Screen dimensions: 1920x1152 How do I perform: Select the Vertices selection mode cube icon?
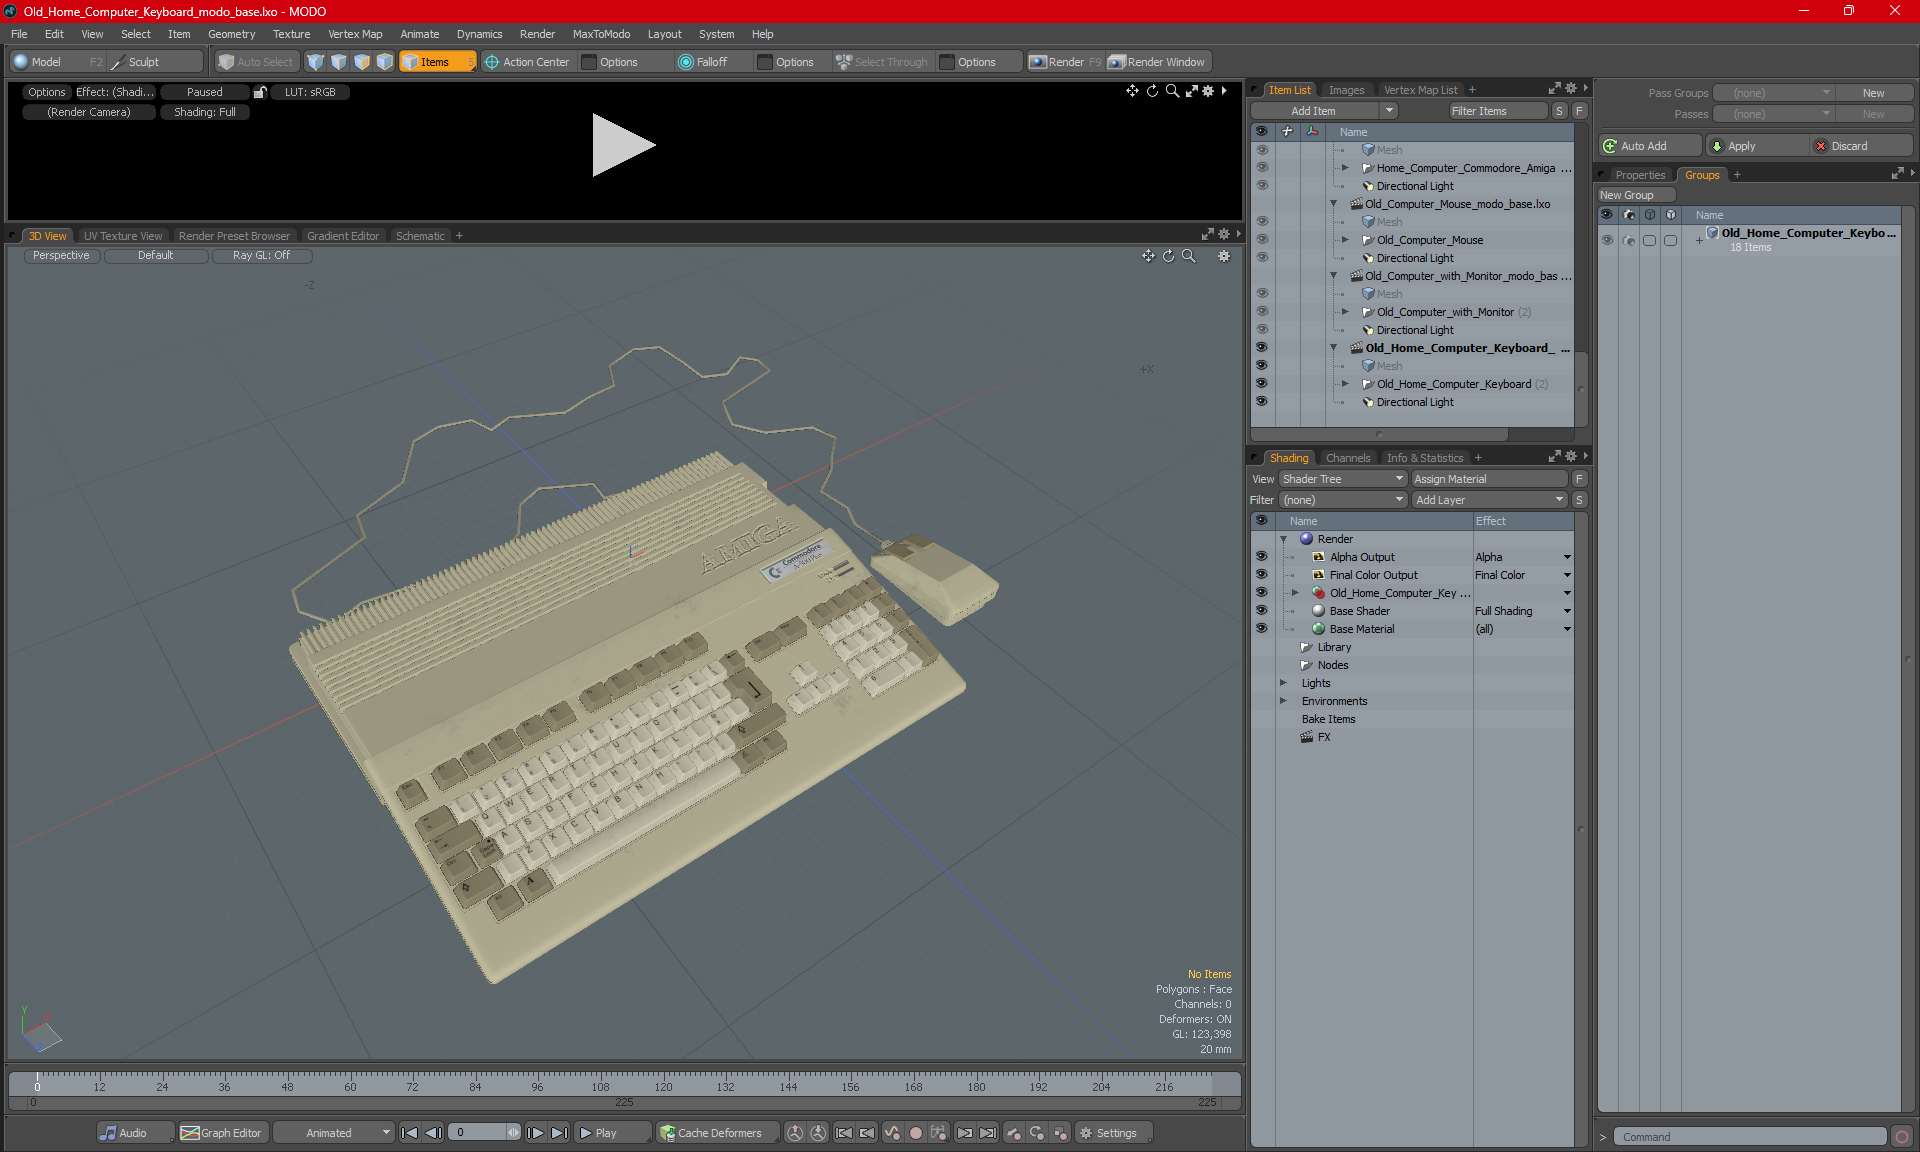coord(316,62)
